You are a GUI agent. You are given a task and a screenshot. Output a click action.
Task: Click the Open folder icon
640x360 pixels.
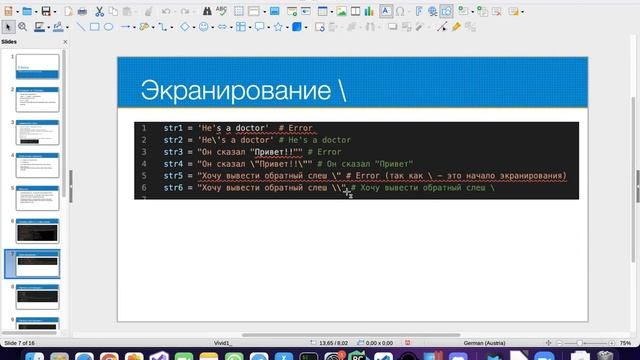point(27,11)
